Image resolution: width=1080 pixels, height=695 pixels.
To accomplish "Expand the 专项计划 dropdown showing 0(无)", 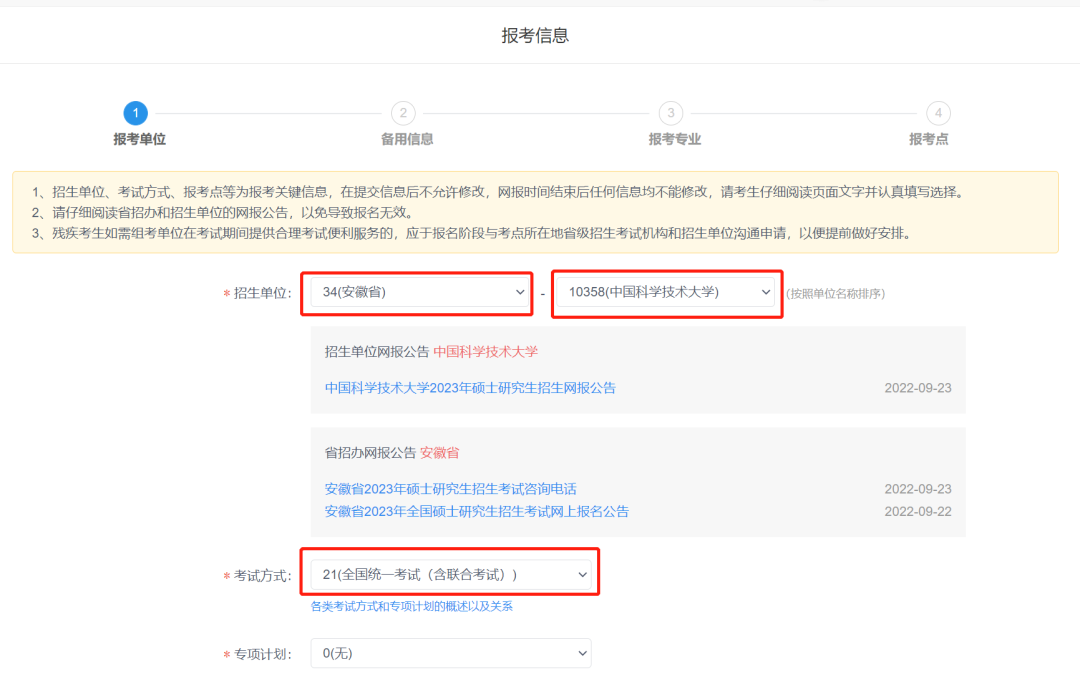I will click(x=451, y=653).
